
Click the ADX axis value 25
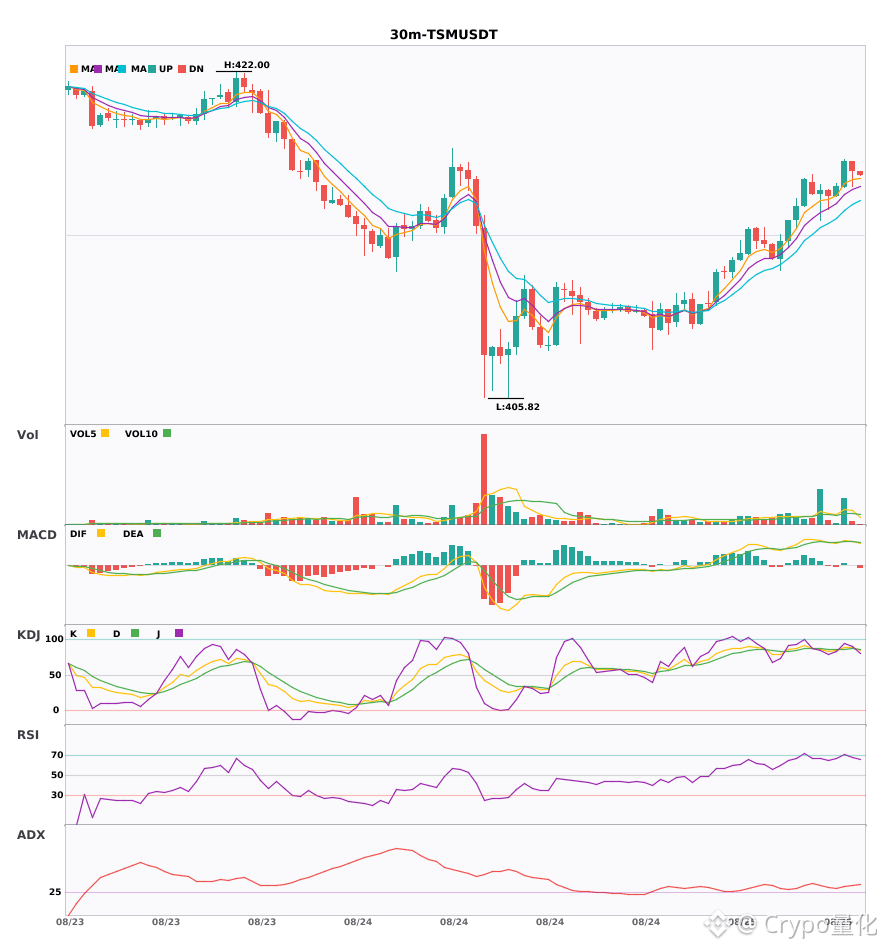coord(55,892)
